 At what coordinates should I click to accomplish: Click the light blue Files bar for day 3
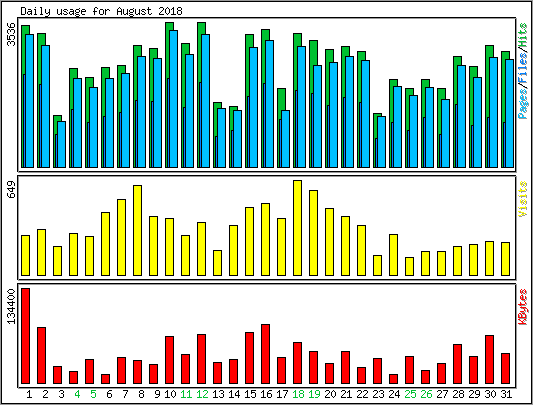pos(62,145)
